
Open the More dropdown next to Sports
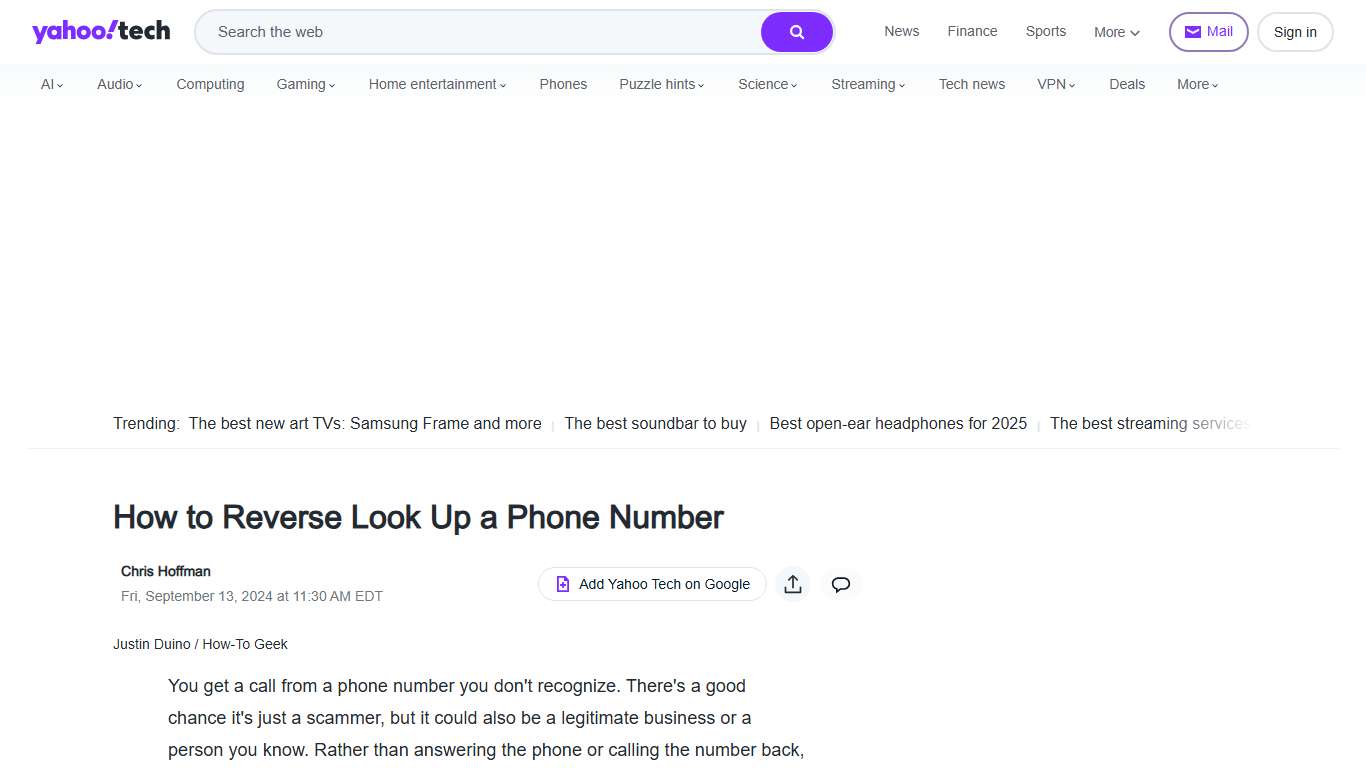tap(1115, 32)
